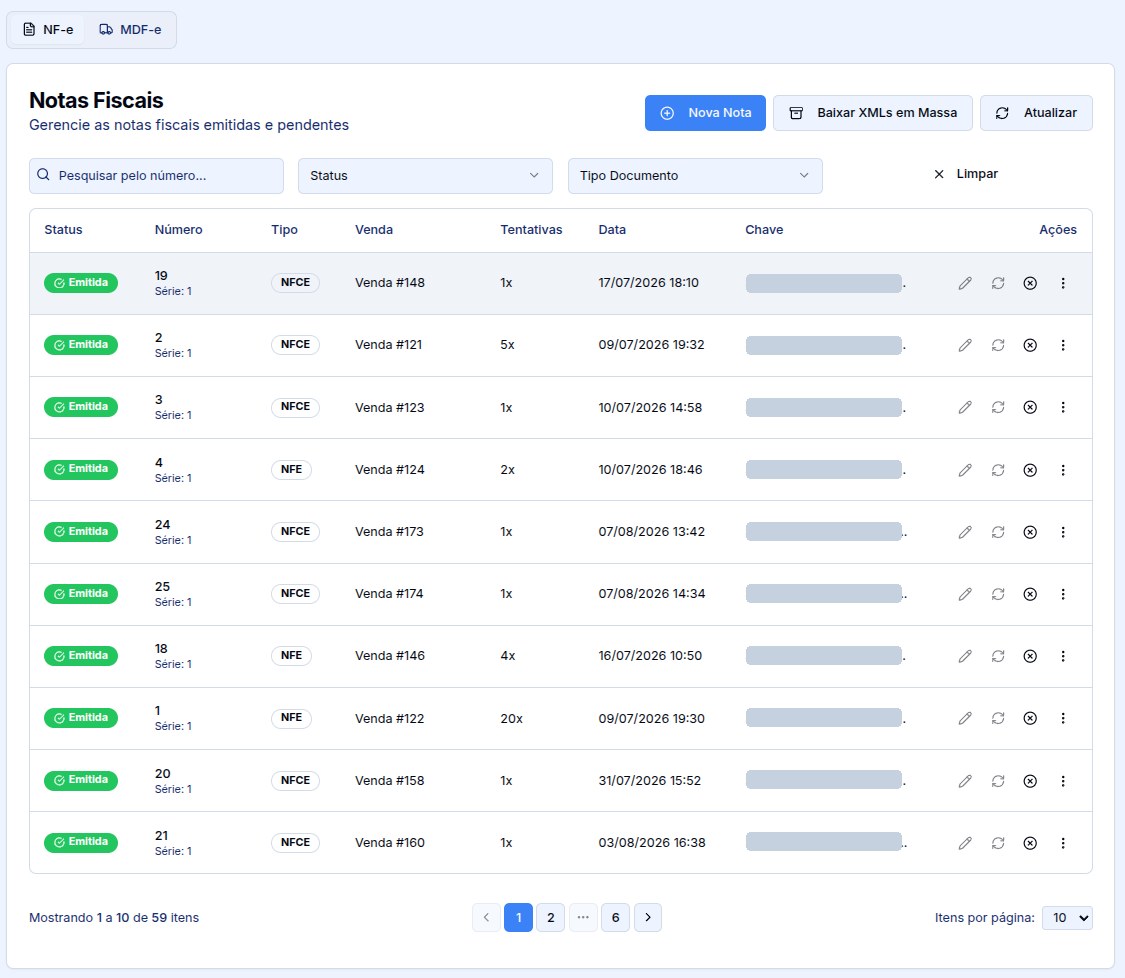
Task: Refresh icon in Venda #160 row
Action: click(998, 843)
